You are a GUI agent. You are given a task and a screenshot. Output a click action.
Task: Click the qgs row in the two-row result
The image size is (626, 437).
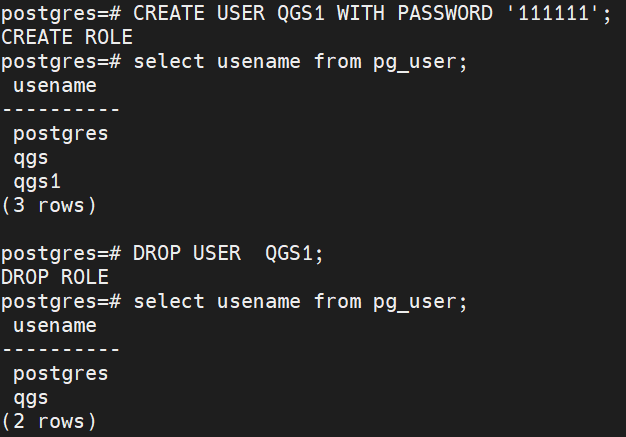[x=31, y=397]
